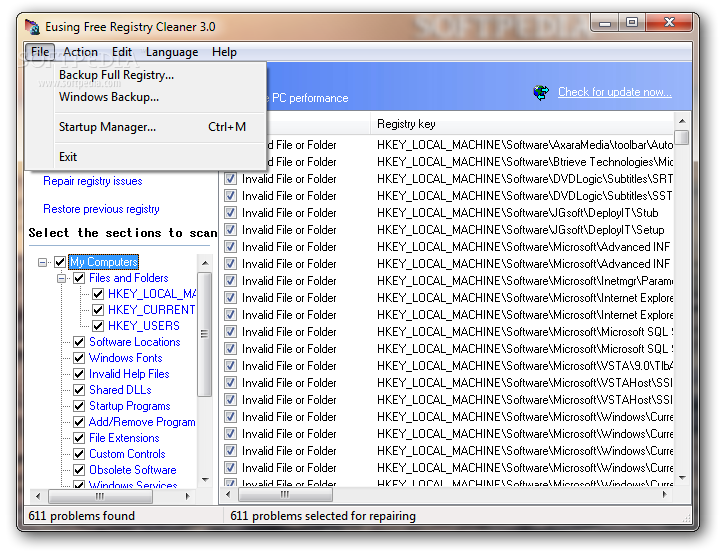Click scroll down arrow of results list
The height and width of the screenshot is (552, 720).
(682, 478)
